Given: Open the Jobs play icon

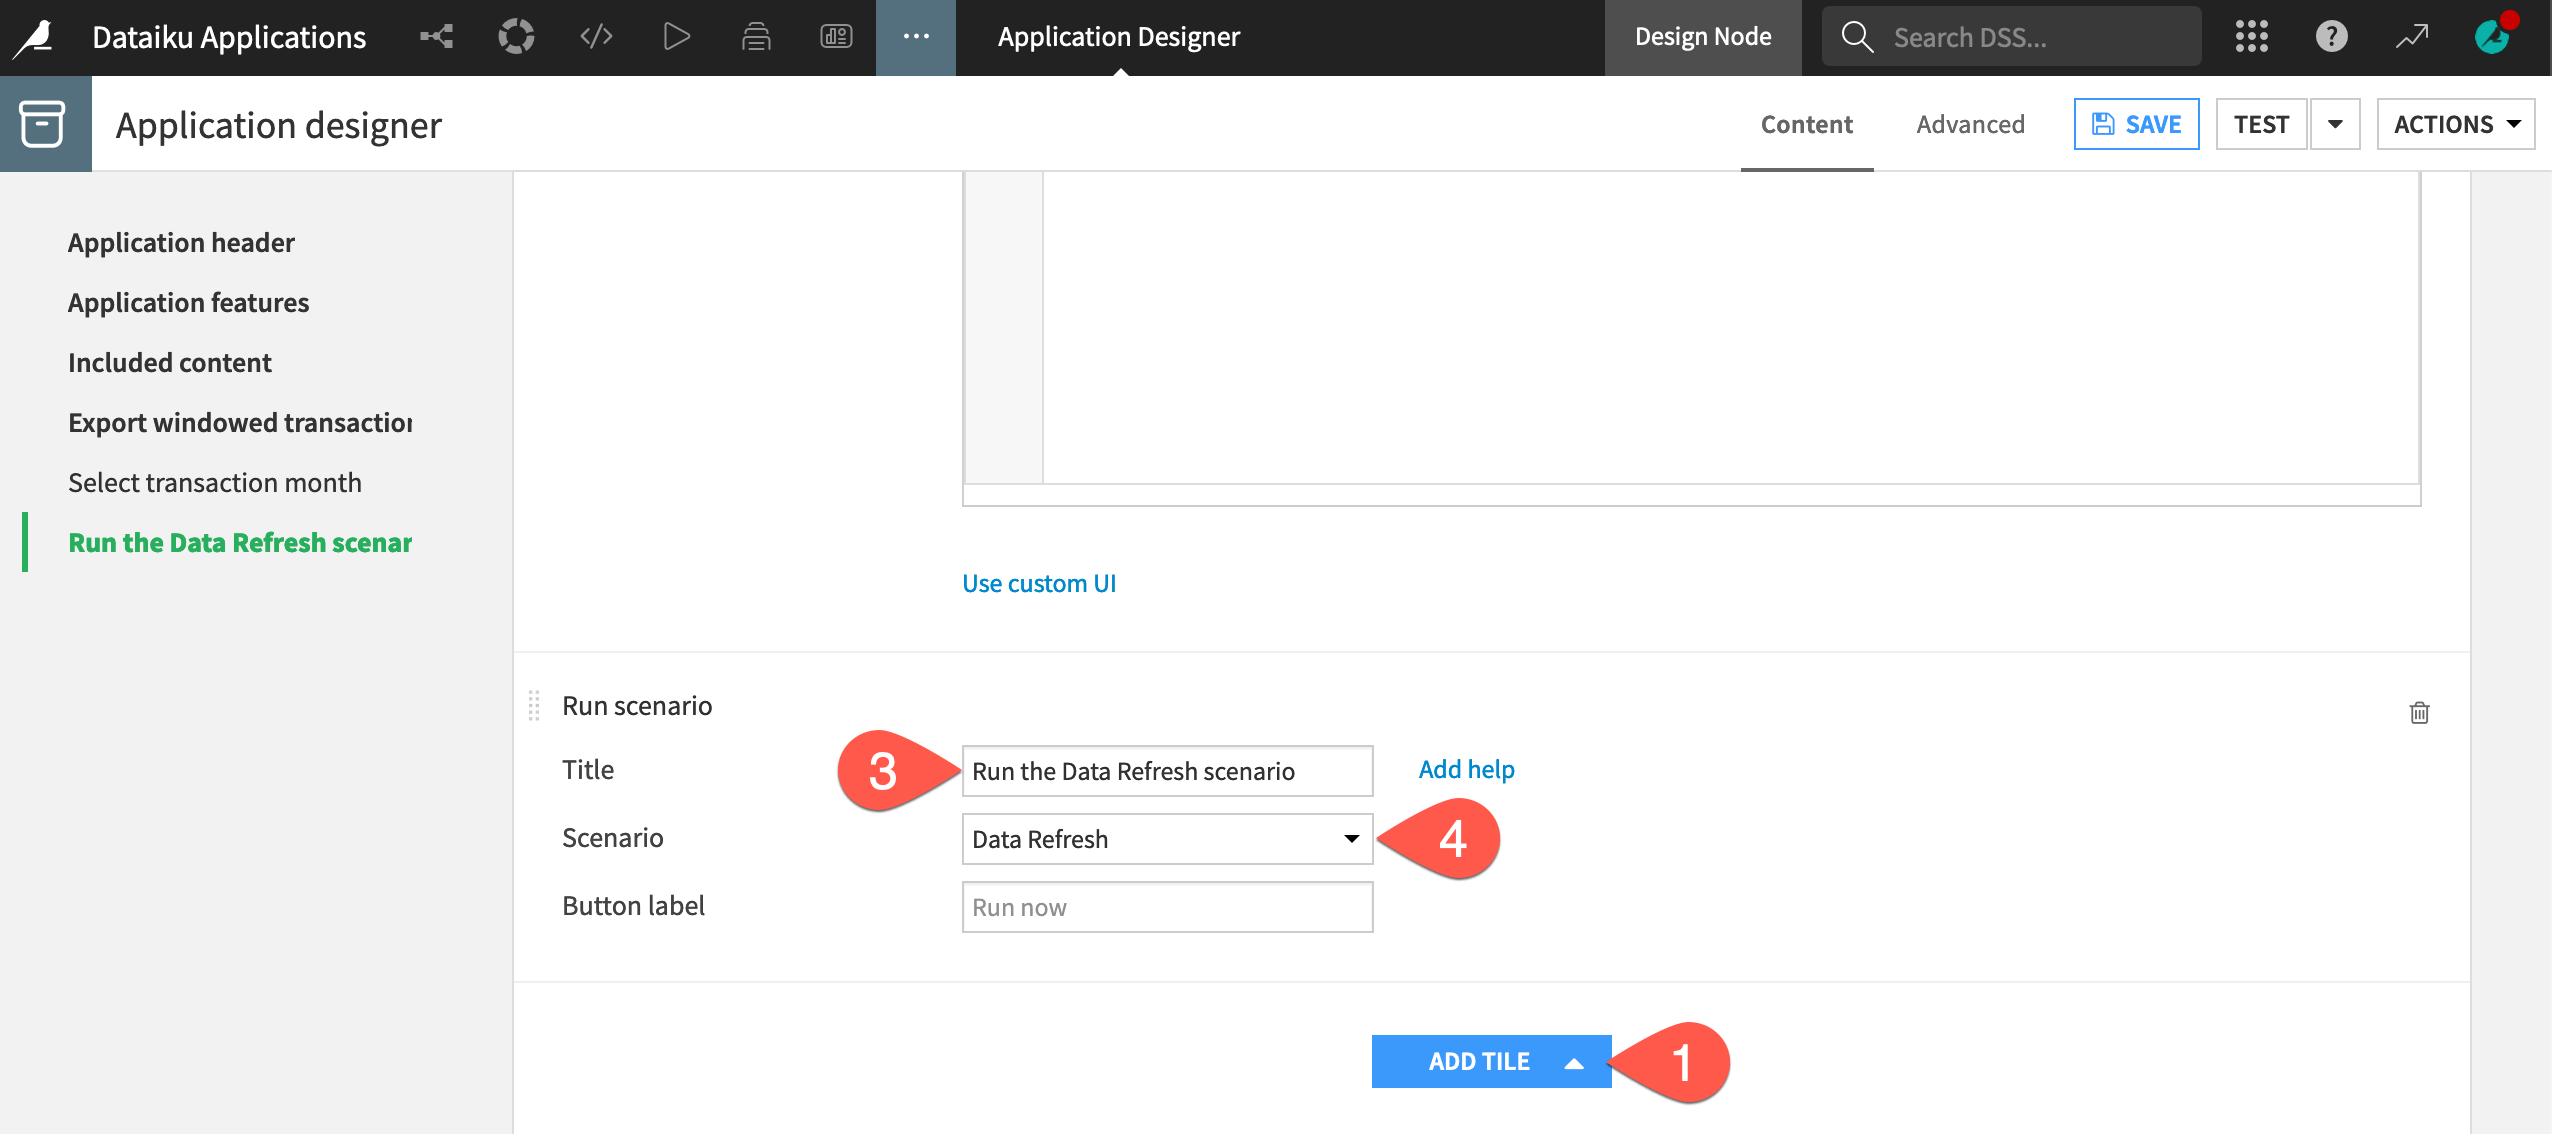Looking at the screenshot, I should pyautogui.click(x=676, y=37).
